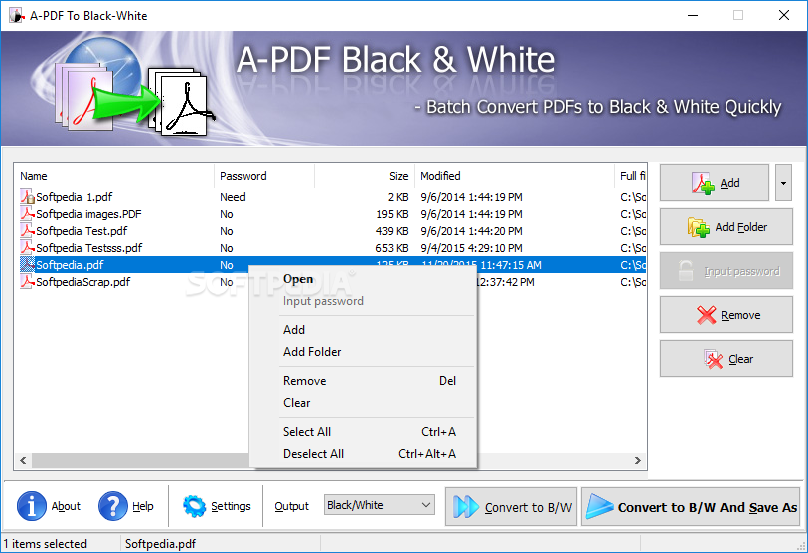Viewport: 808px width, 553px height.
Task: Click the date 9/4/2015 4:29:10 PM
Action: 472,248
